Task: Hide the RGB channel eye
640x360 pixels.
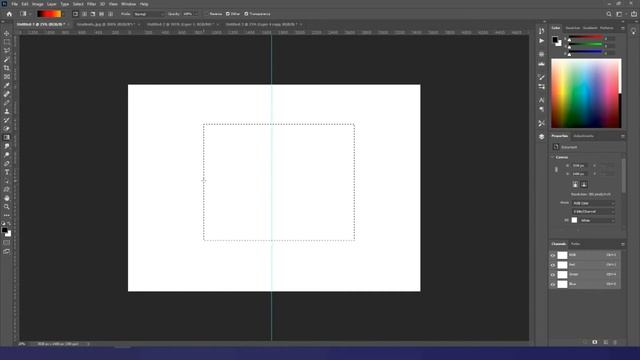Action: [553, 255]
